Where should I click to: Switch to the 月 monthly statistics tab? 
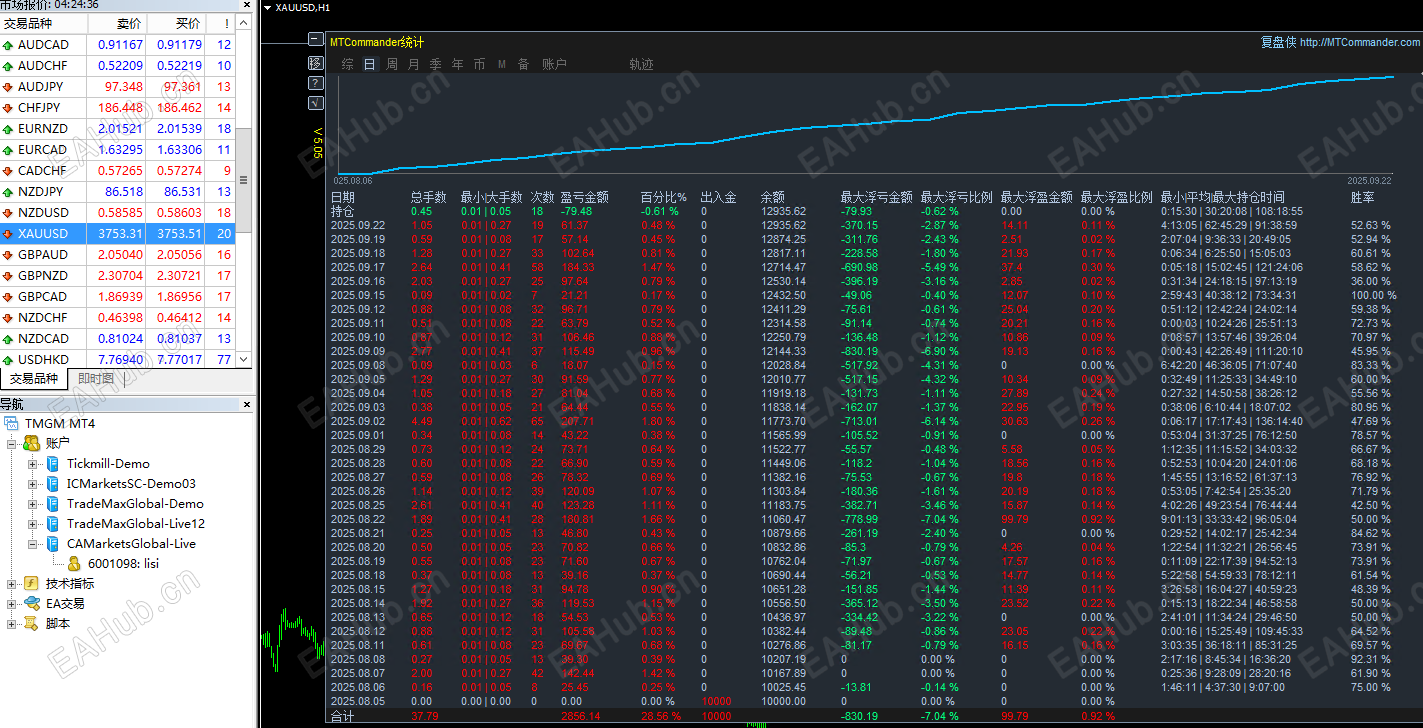coord(413,64)
